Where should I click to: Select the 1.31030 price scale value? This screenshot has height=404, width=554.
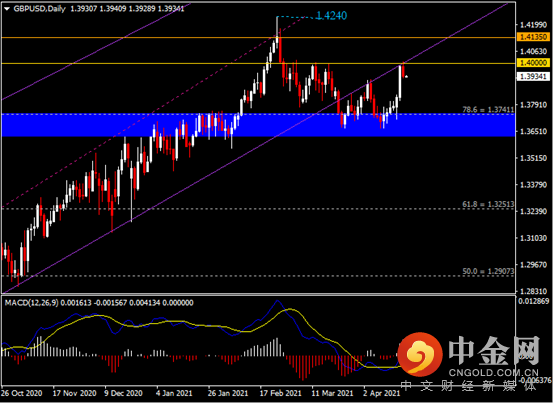[533, 238]
